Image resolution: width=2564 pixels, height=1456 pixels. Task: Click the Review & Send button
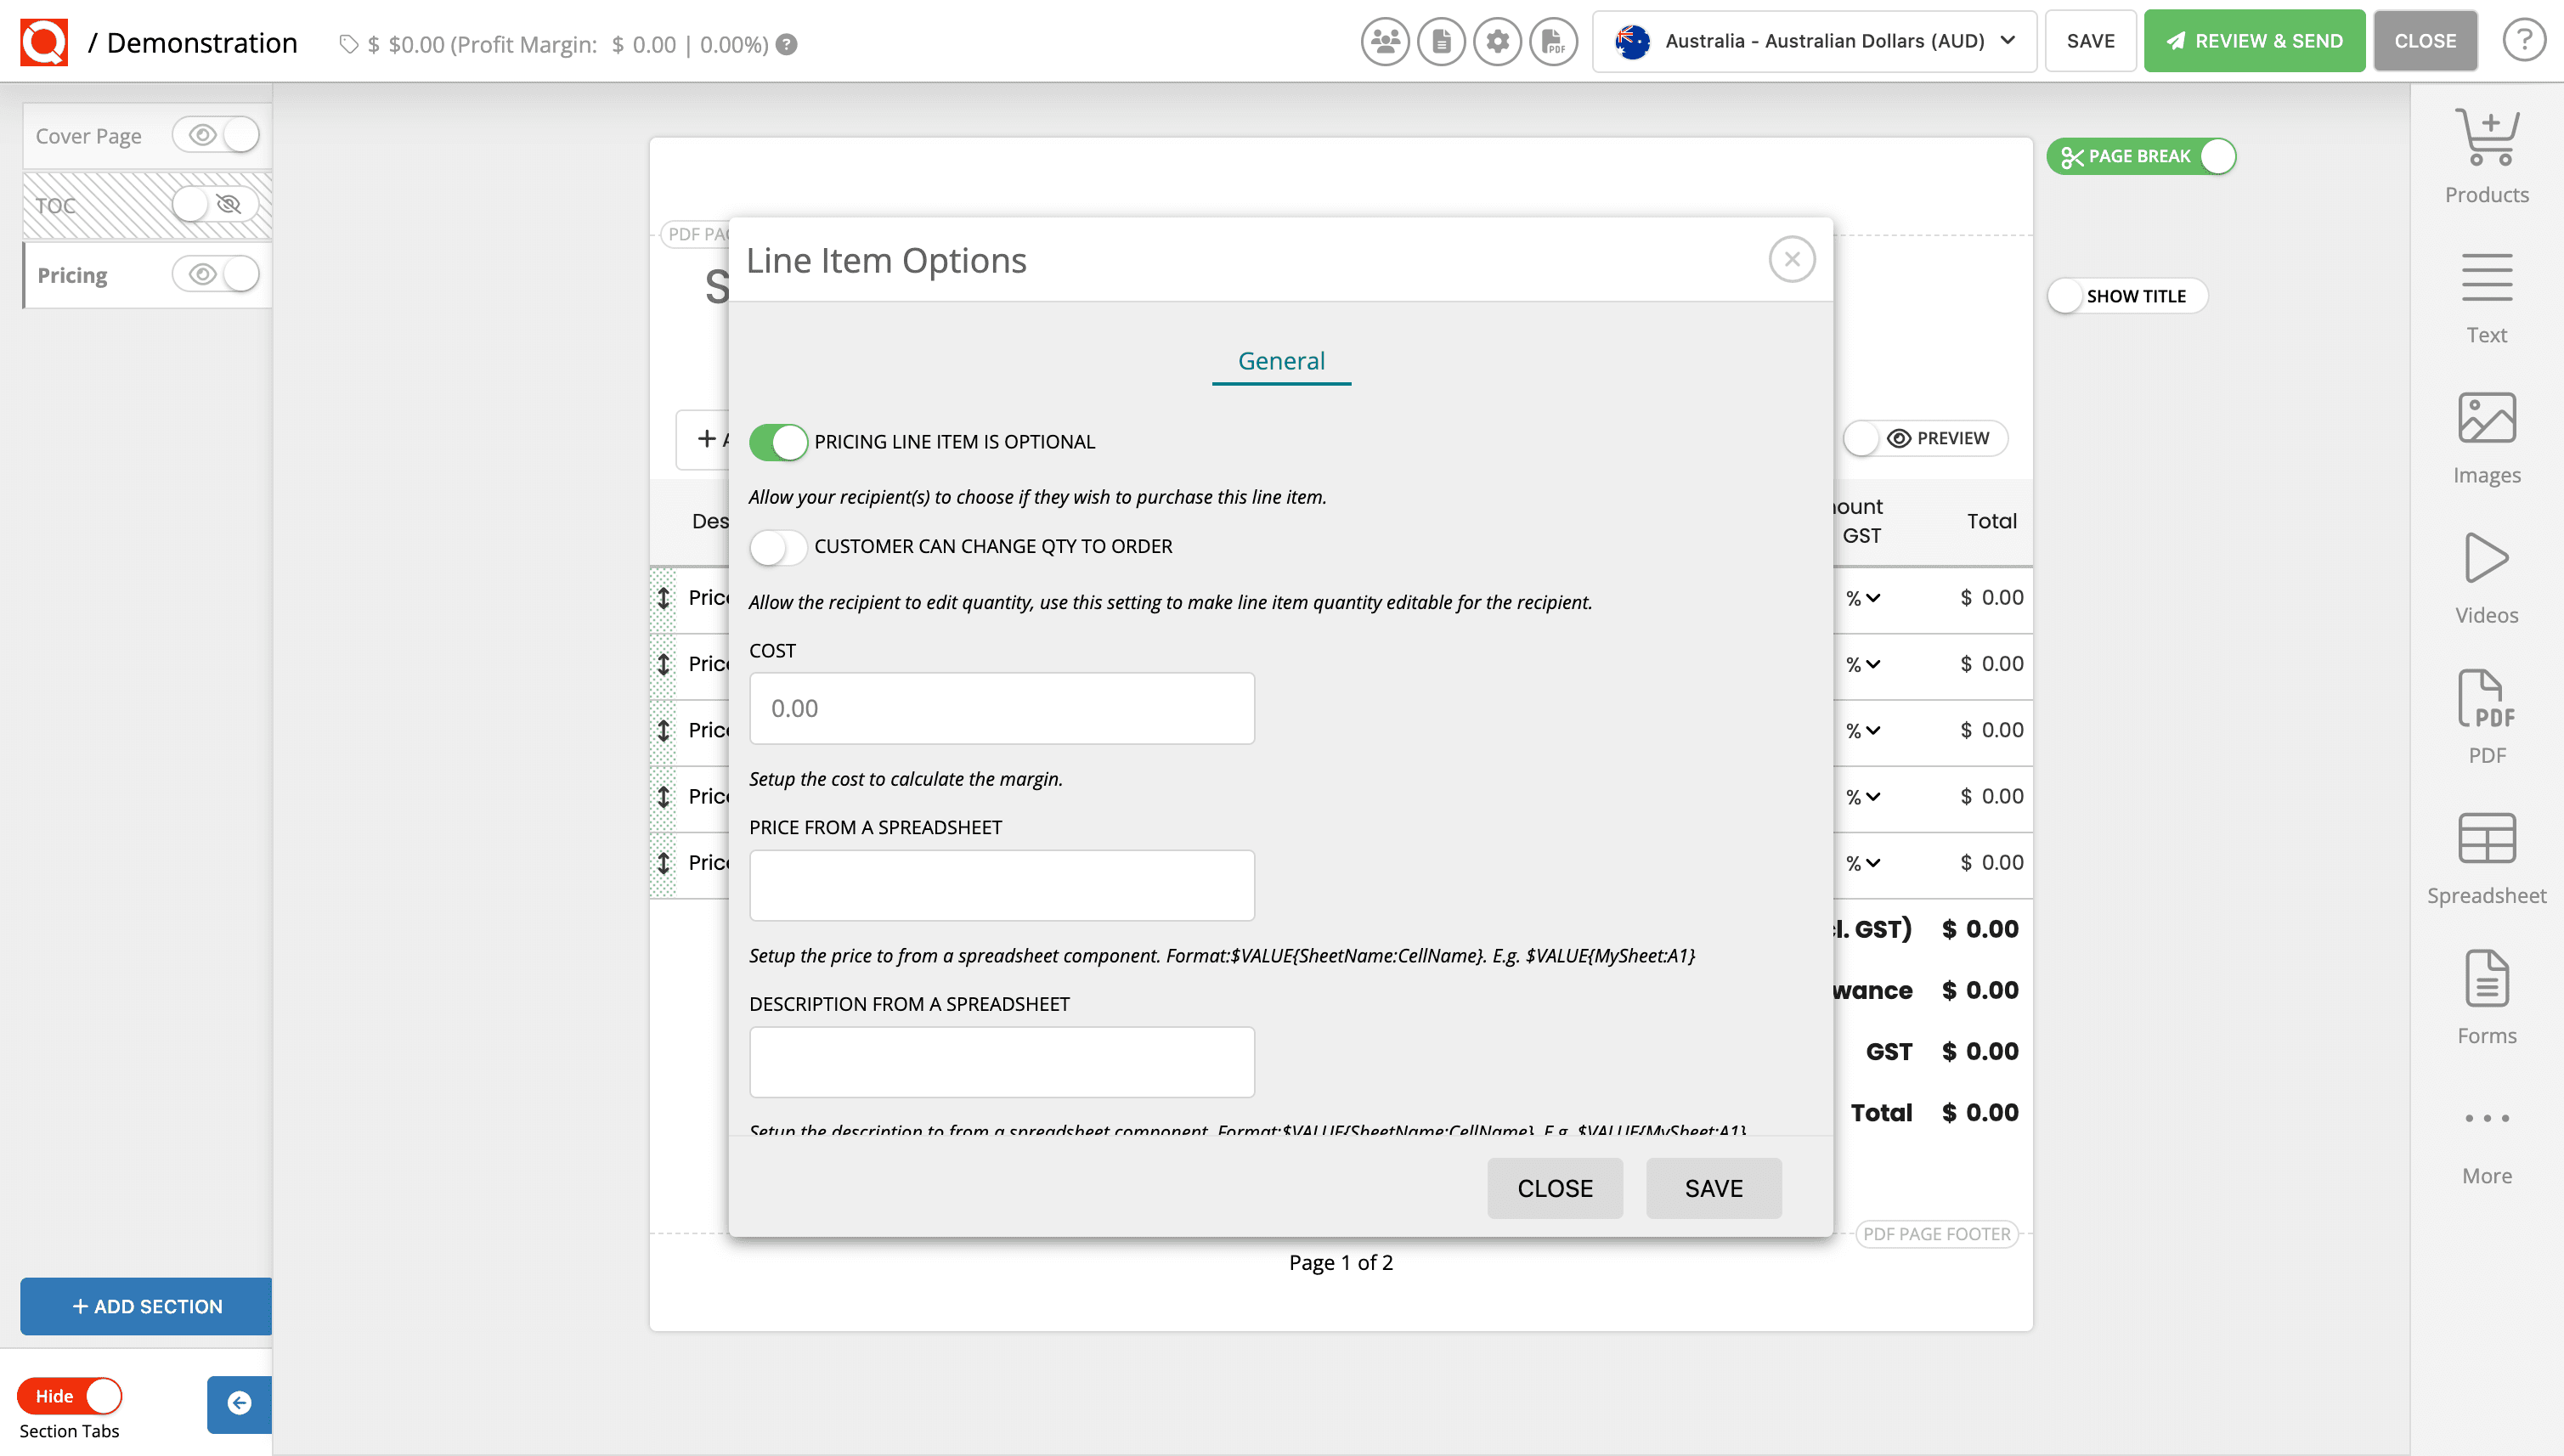2254,41
